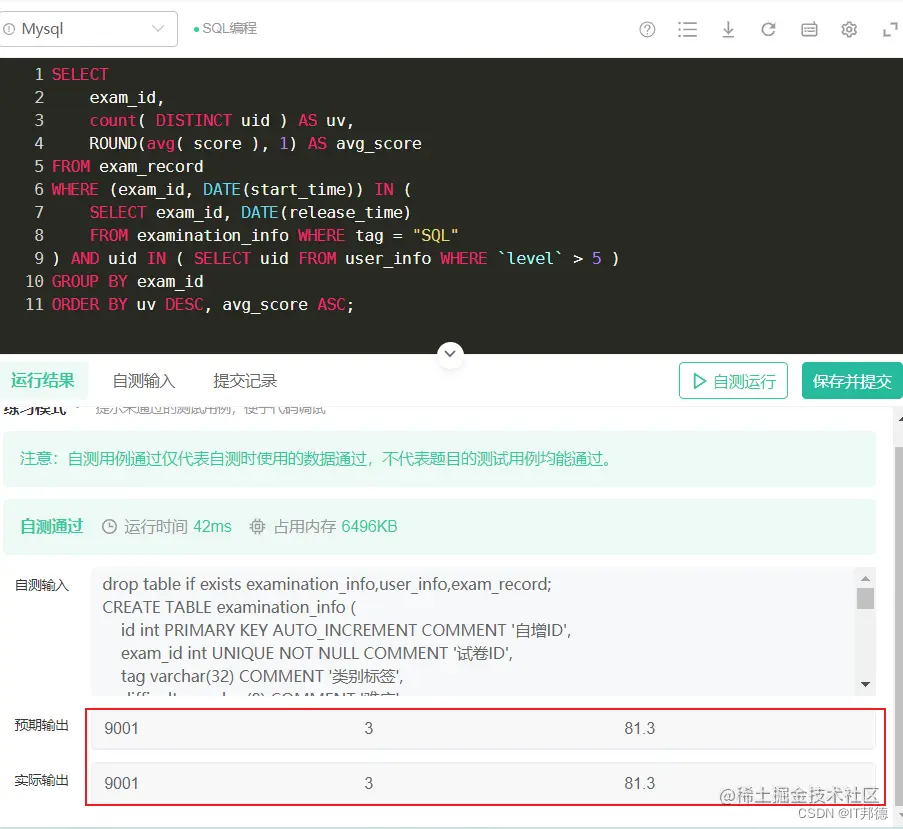Click the SQL编程 label
Screen dimensions: 903x829
[229, 28]
